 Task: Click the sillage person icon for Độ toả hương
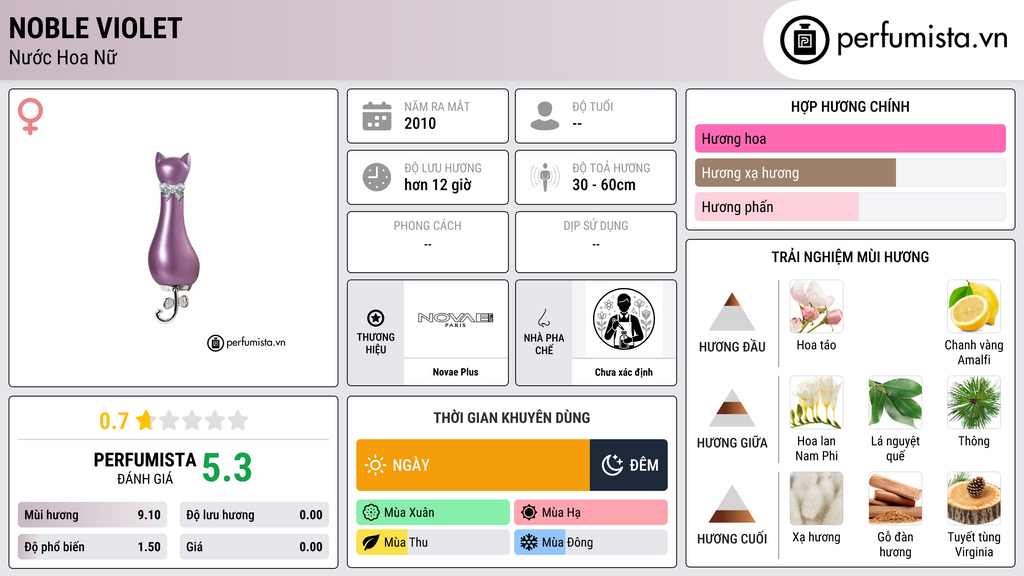point(545,177)
